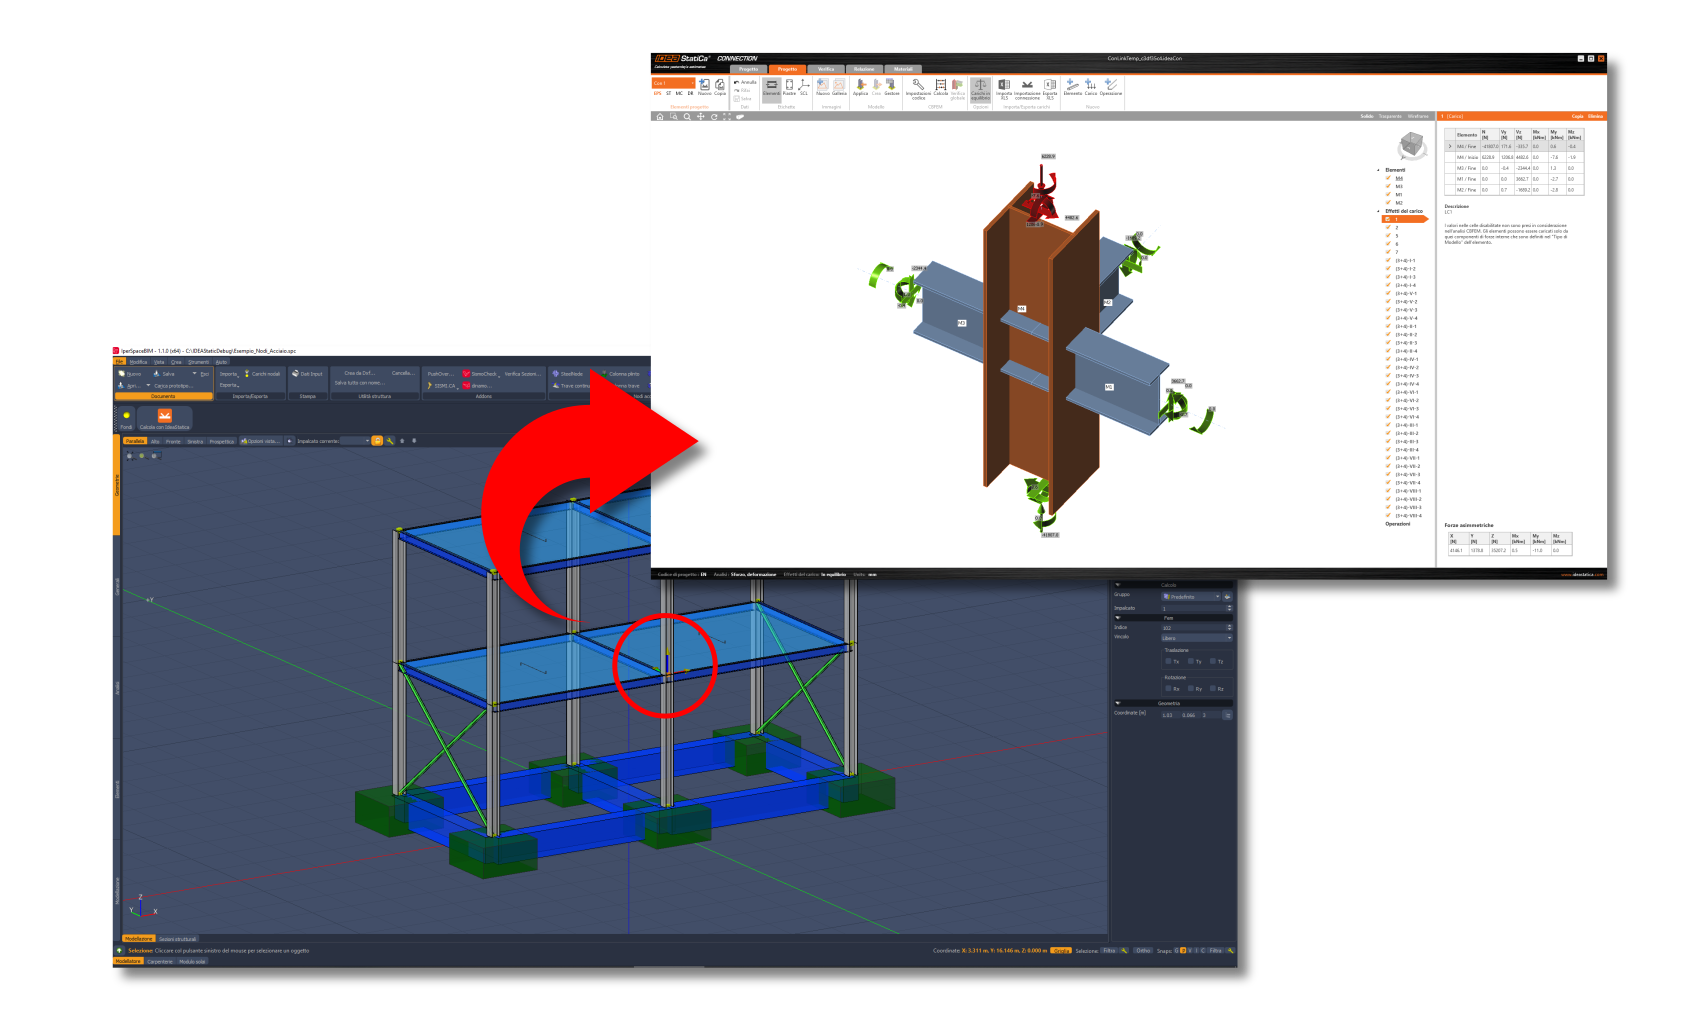Click Calcola con IdeaStatica icon in IperSpaceBIM
The height and width of the screenshot is (1030, 1703).
point(164,418)
